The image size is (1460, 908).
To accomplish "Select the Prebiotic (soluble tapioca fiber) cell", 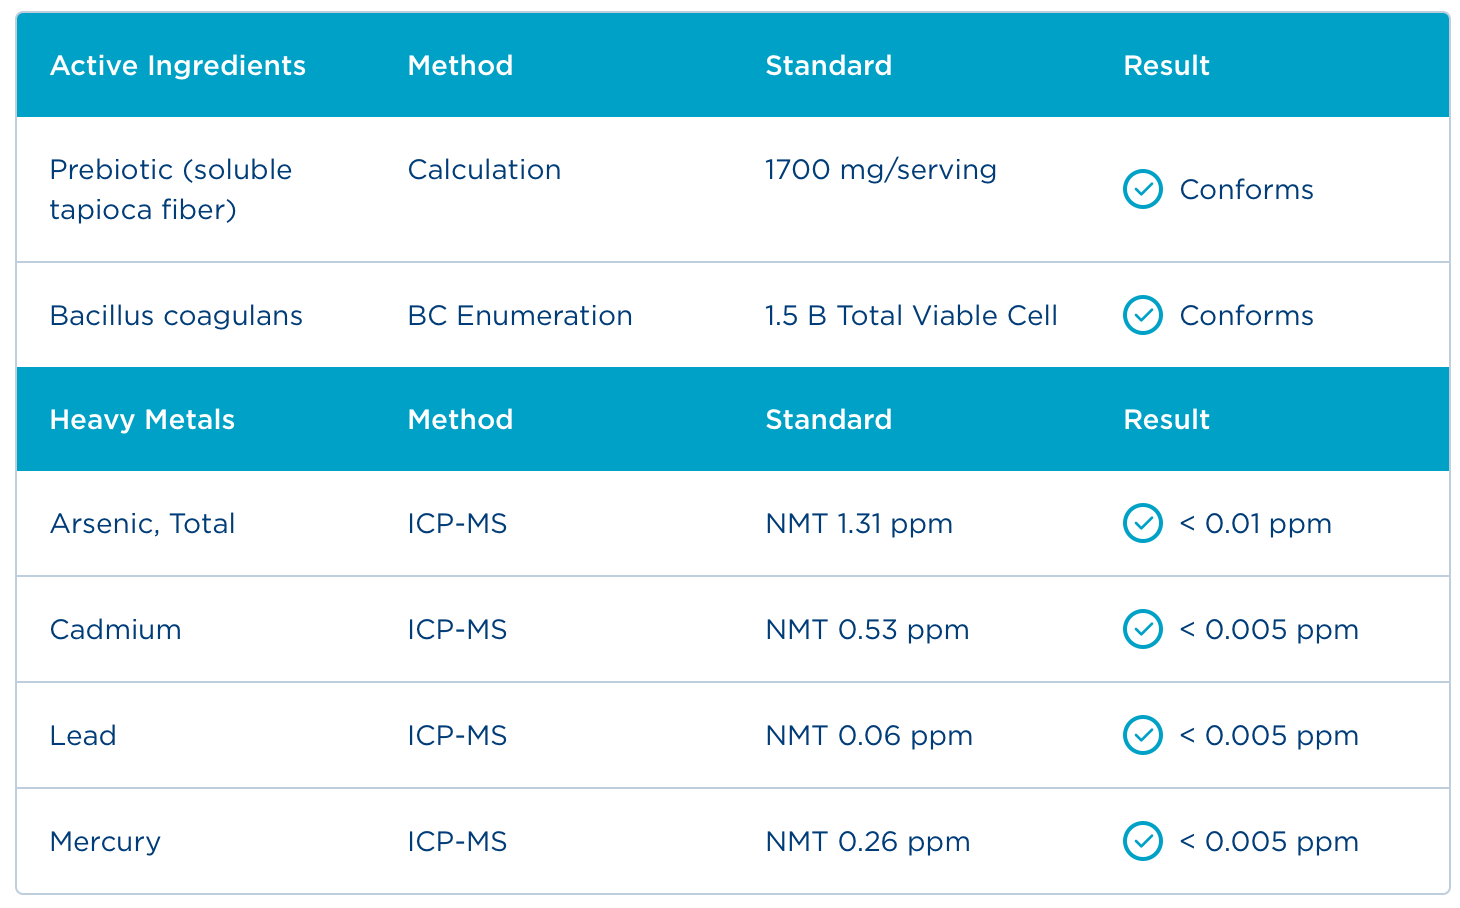I will (170, 189).
